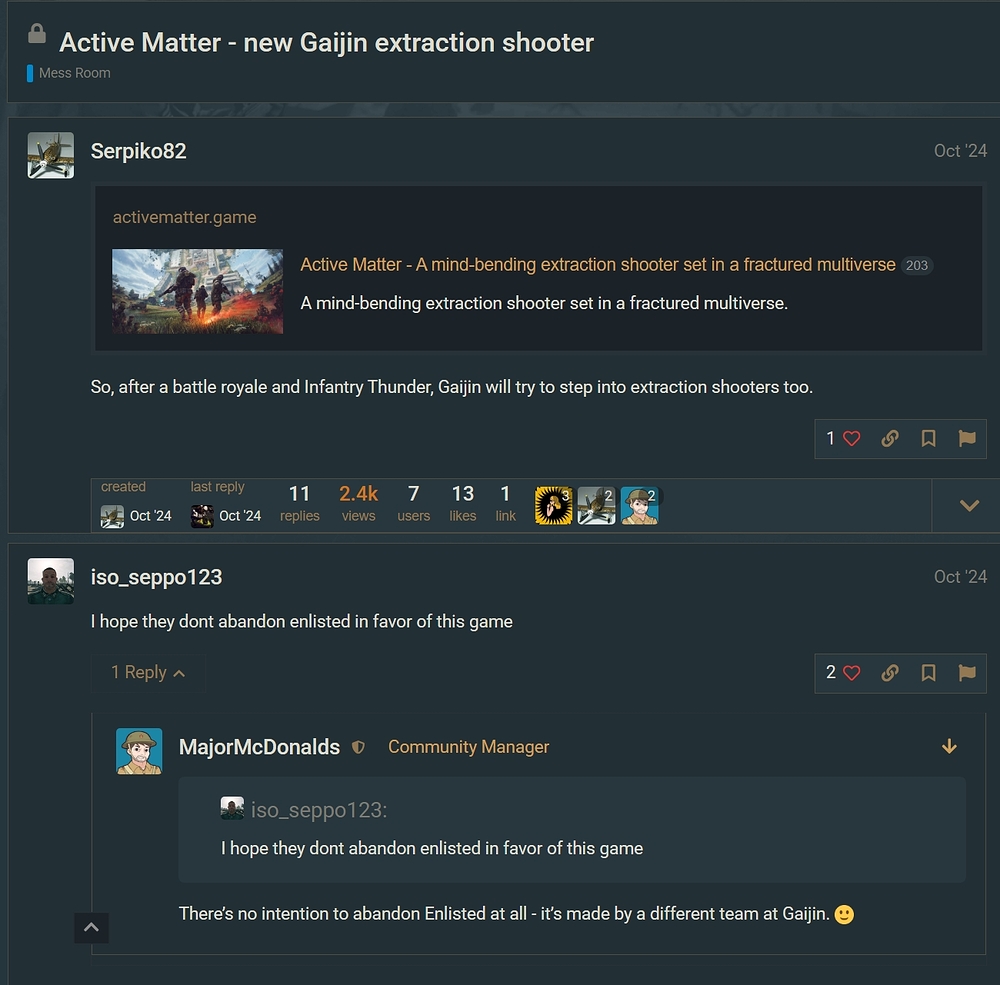The height and width of the screenshot is (985, 1000).
Task: Flag Serpiko82's post
Action: (x=967, y=439)
